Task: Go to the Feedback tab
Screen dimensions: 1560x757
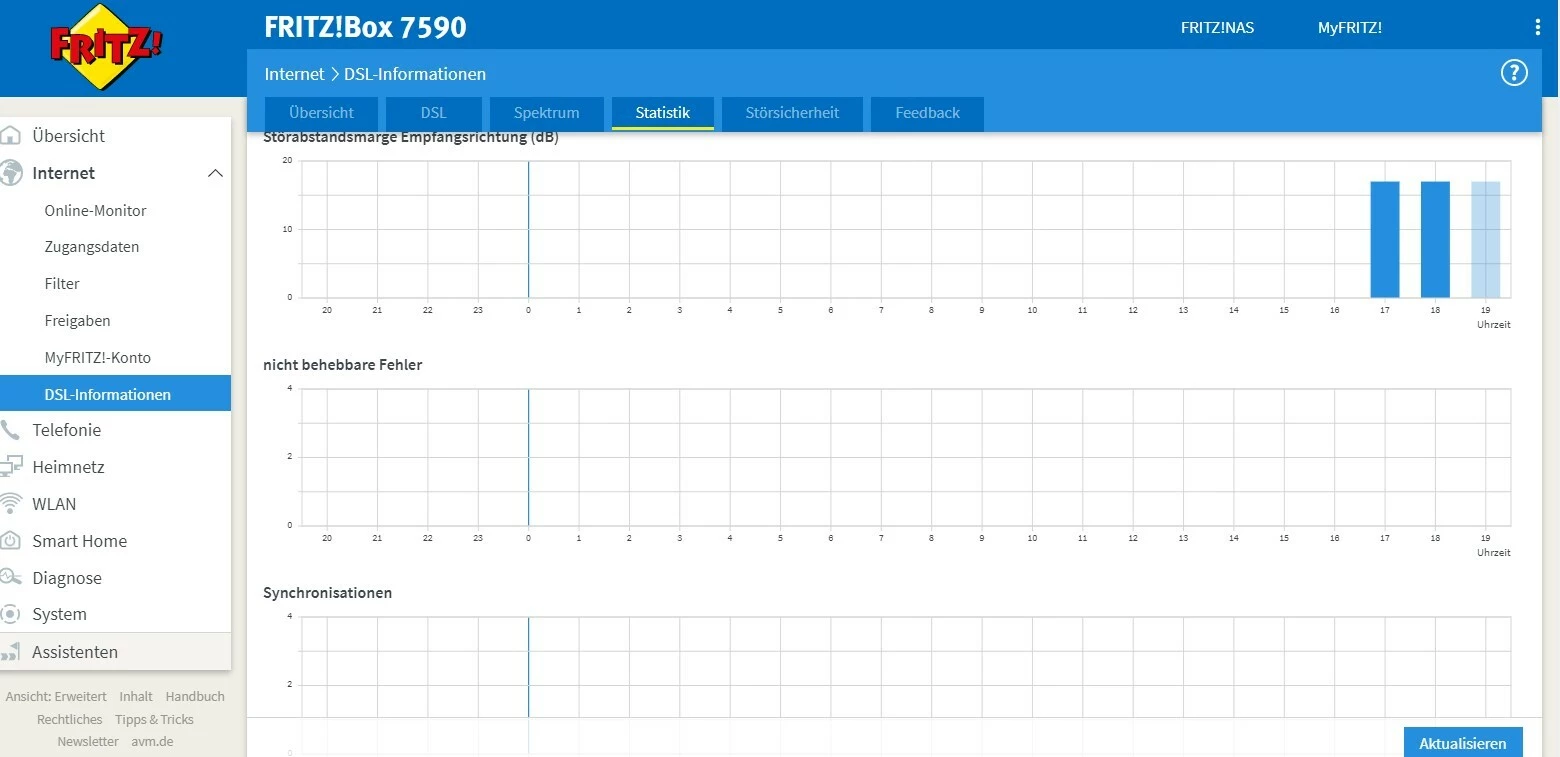Action: tap(927, 113)
